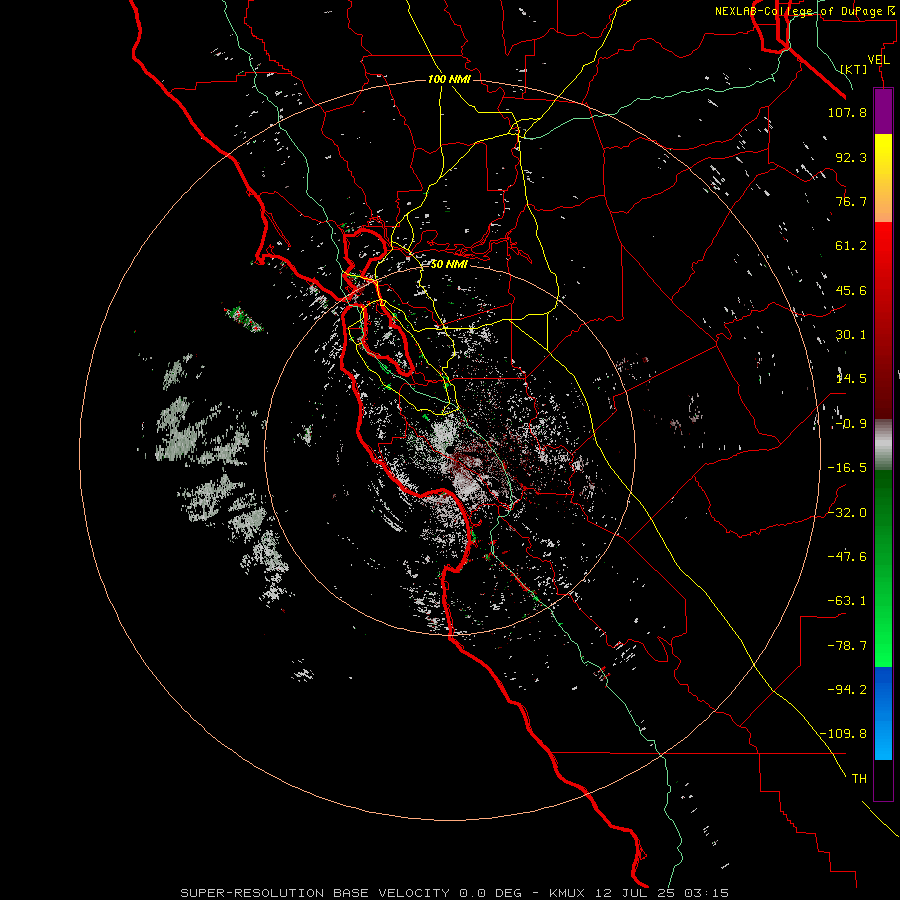900x900 pixels.
Task: Click the -94.2 legend value
Action: click(847, 690)
